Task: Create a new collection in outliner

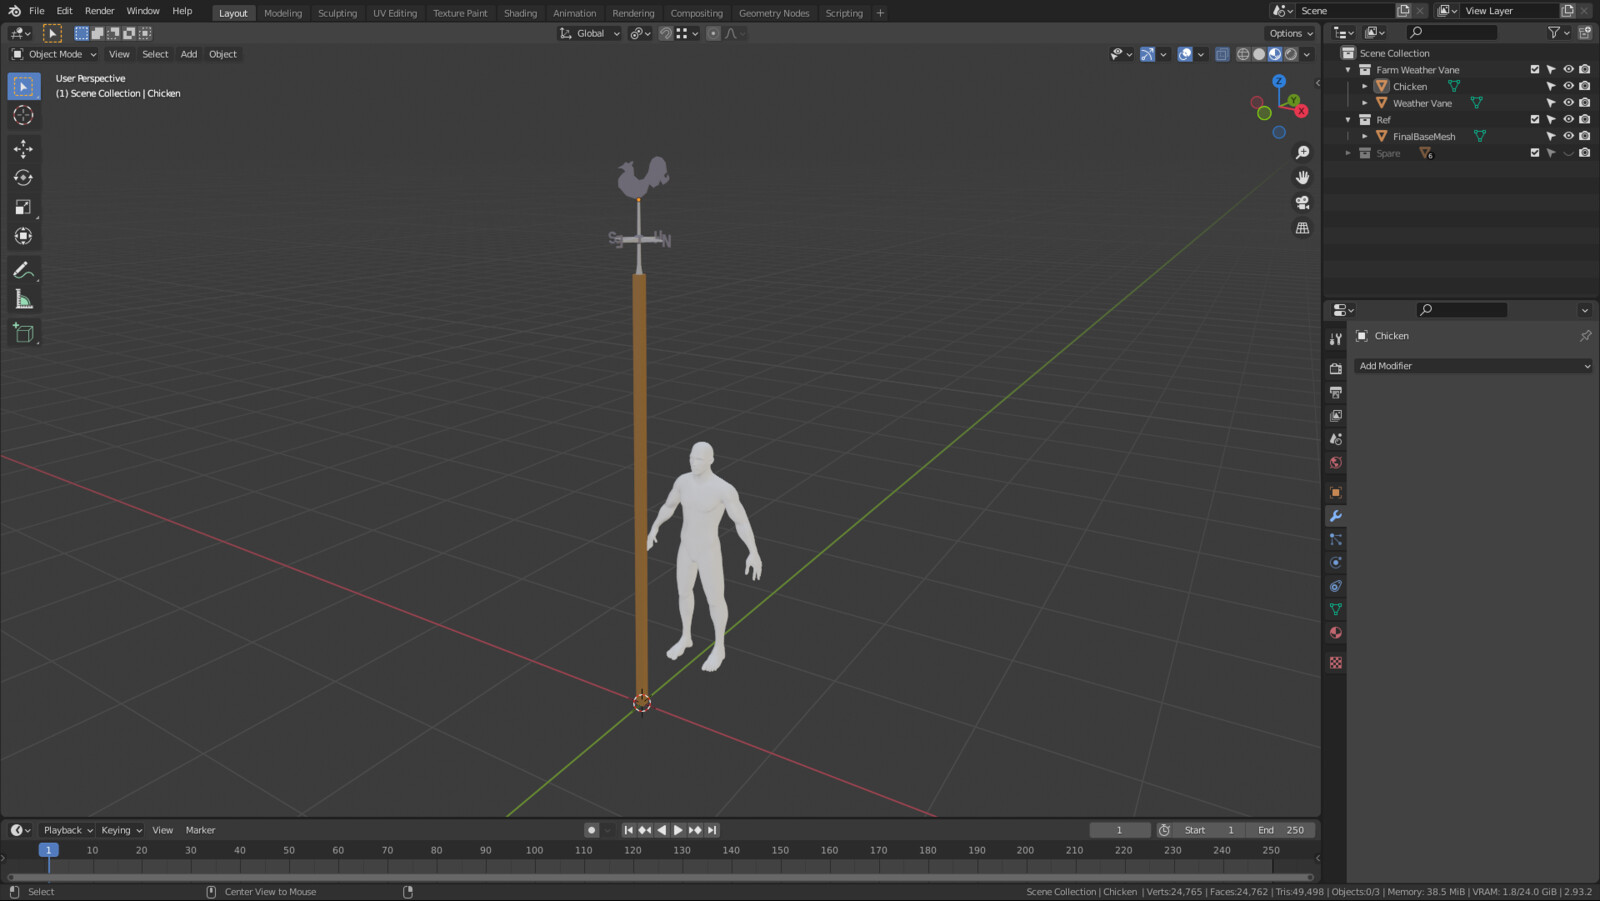Action: coord(1584,33)
